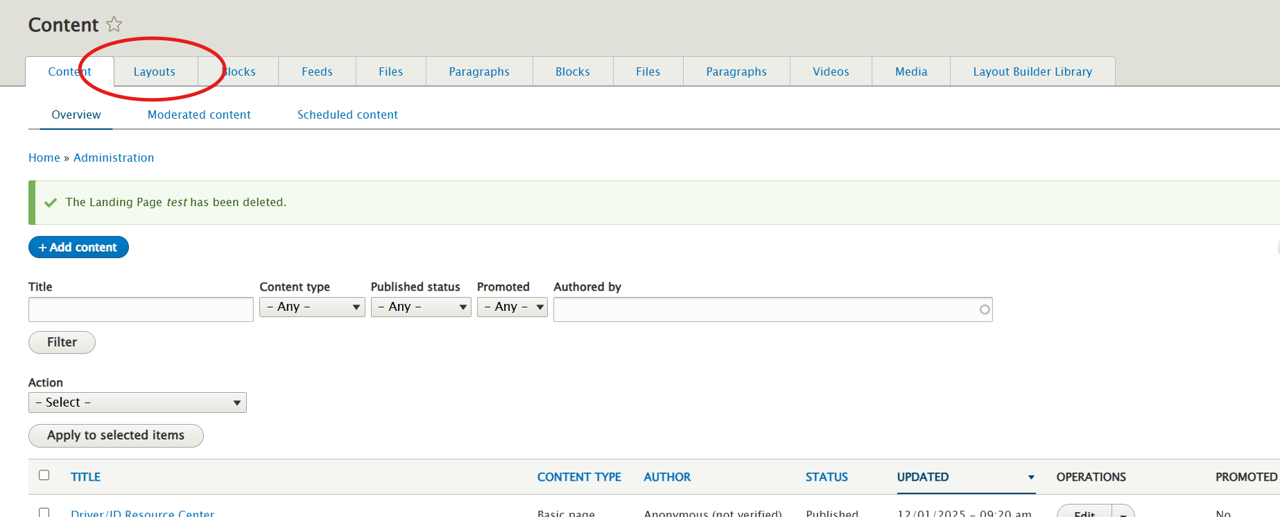Open the Action select dropdown
Screen dimensions: 1280x517
pos(137,403)
